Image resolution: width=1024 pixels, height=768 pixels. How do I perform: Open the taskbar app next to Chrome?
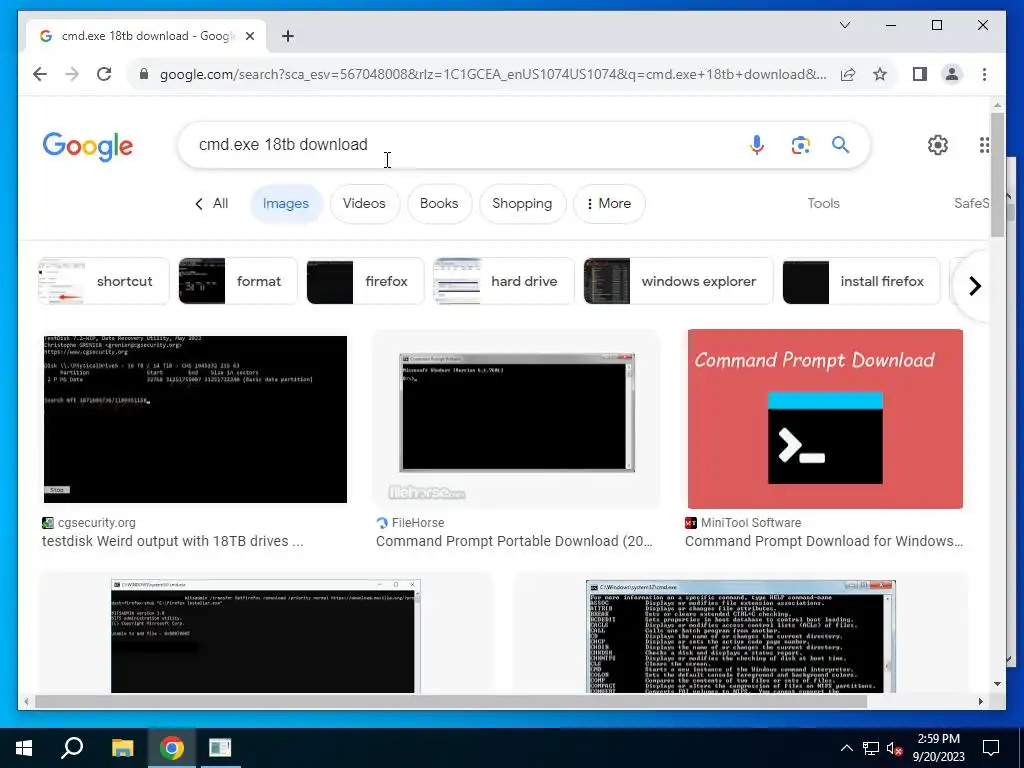(x=220, y=748)
